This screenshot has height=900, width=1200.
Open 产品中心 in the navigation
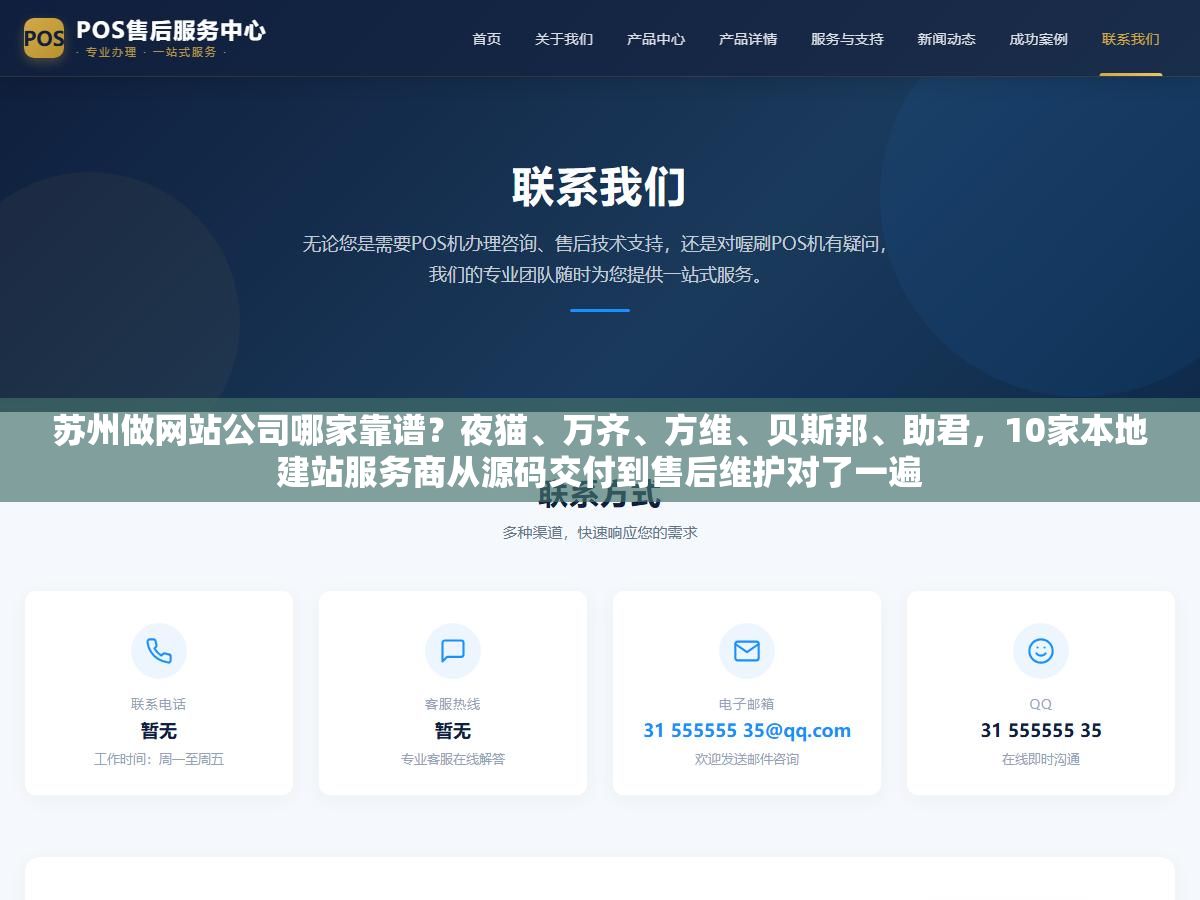click(656, 39)
